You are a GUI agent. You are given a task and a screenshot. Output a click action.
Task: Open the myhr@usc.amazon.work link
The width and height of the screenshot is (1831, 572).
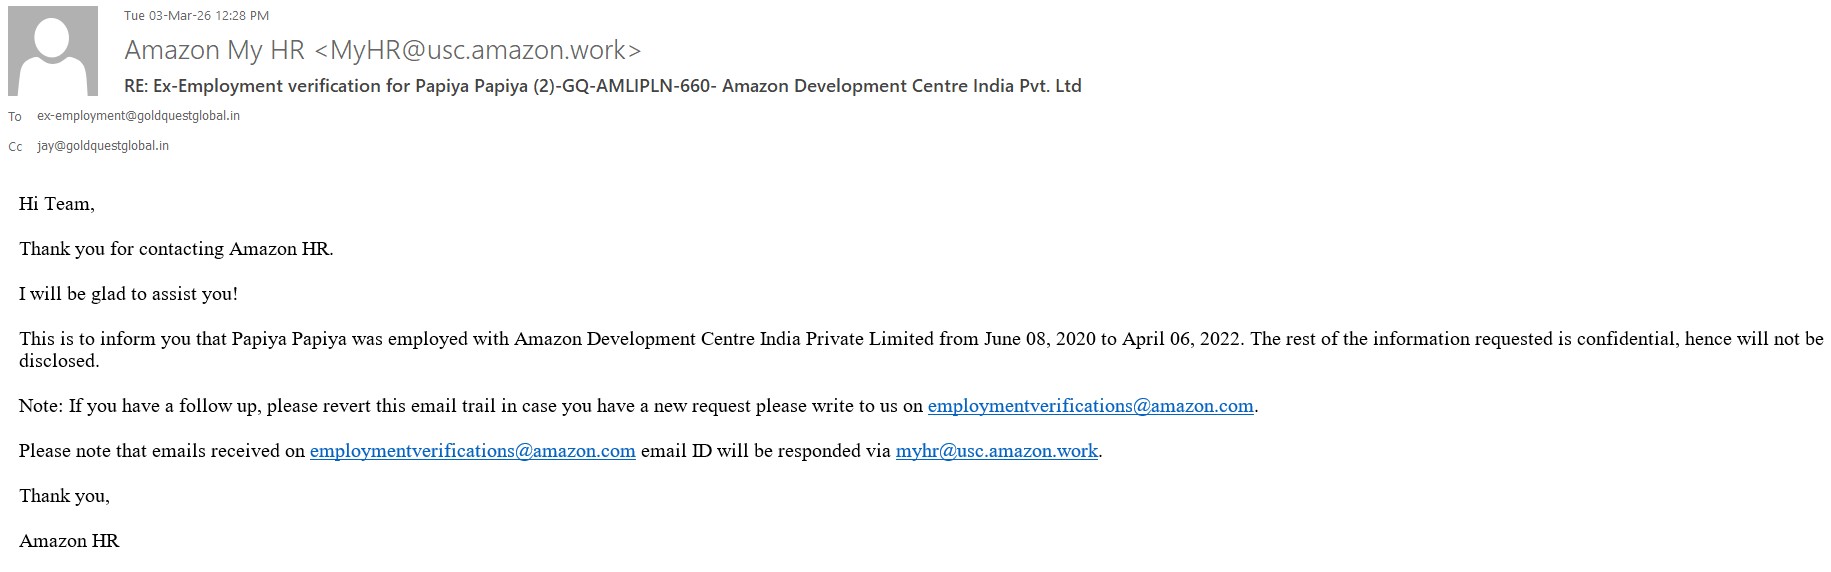pyautogui.click(x=996, y=451)
